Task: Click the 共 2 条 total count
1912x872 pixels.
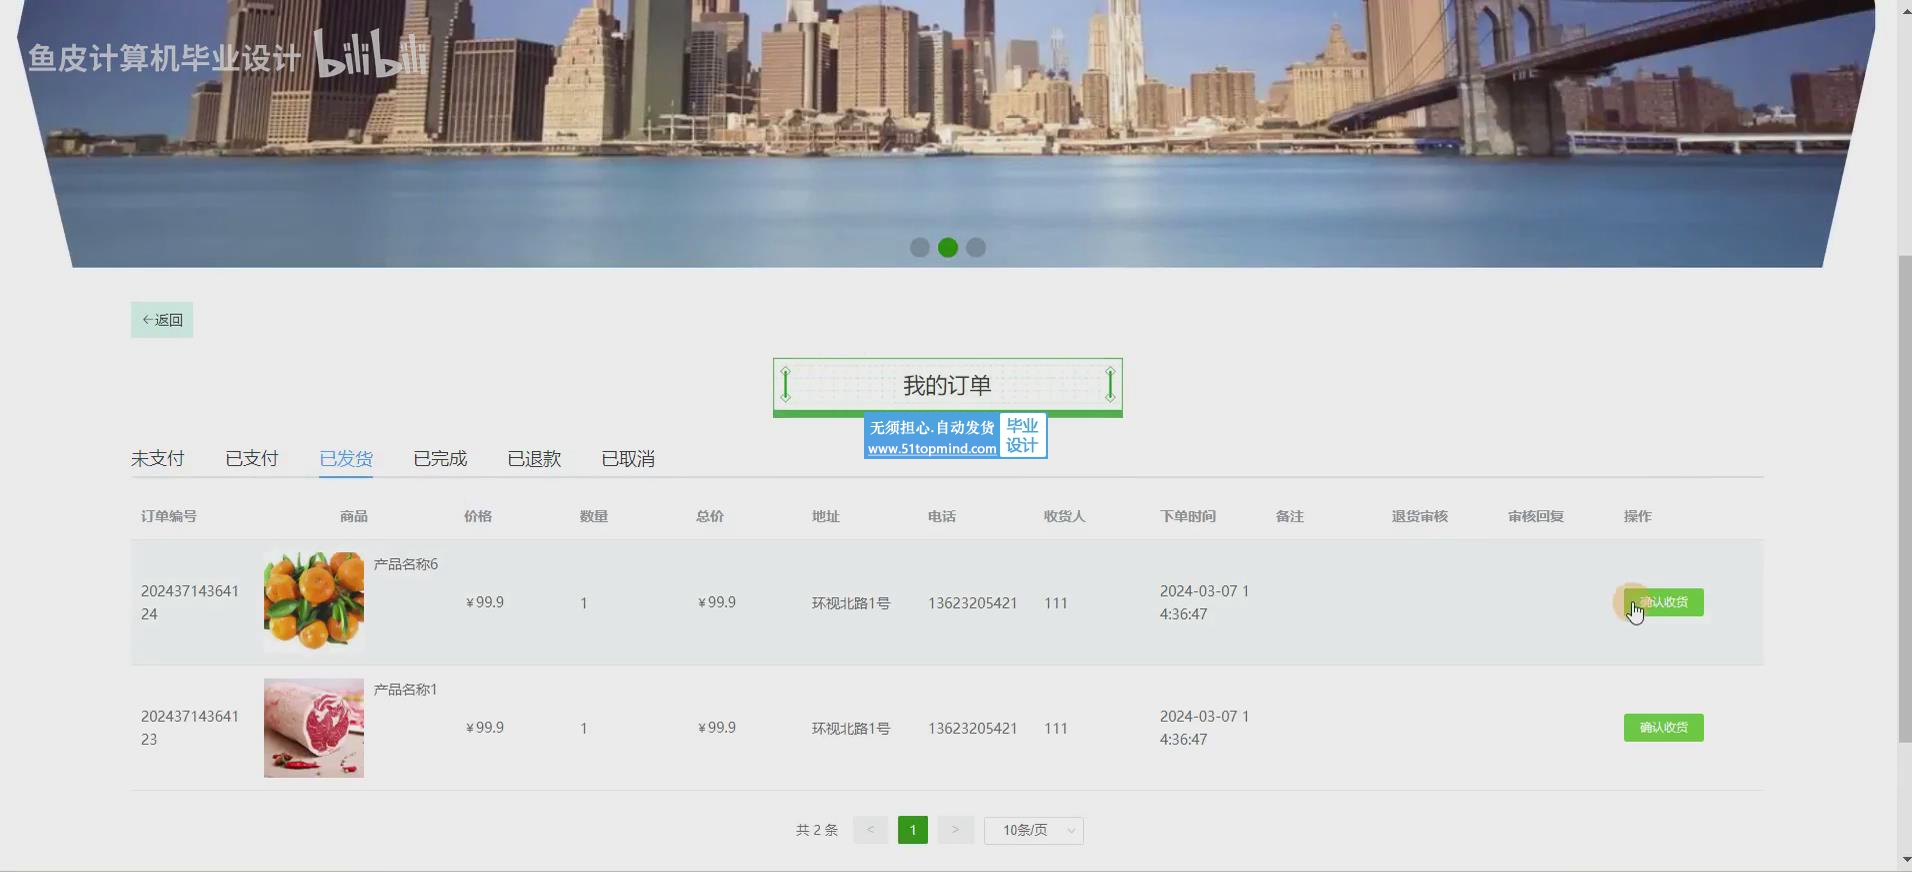Action: pos(817,830)
